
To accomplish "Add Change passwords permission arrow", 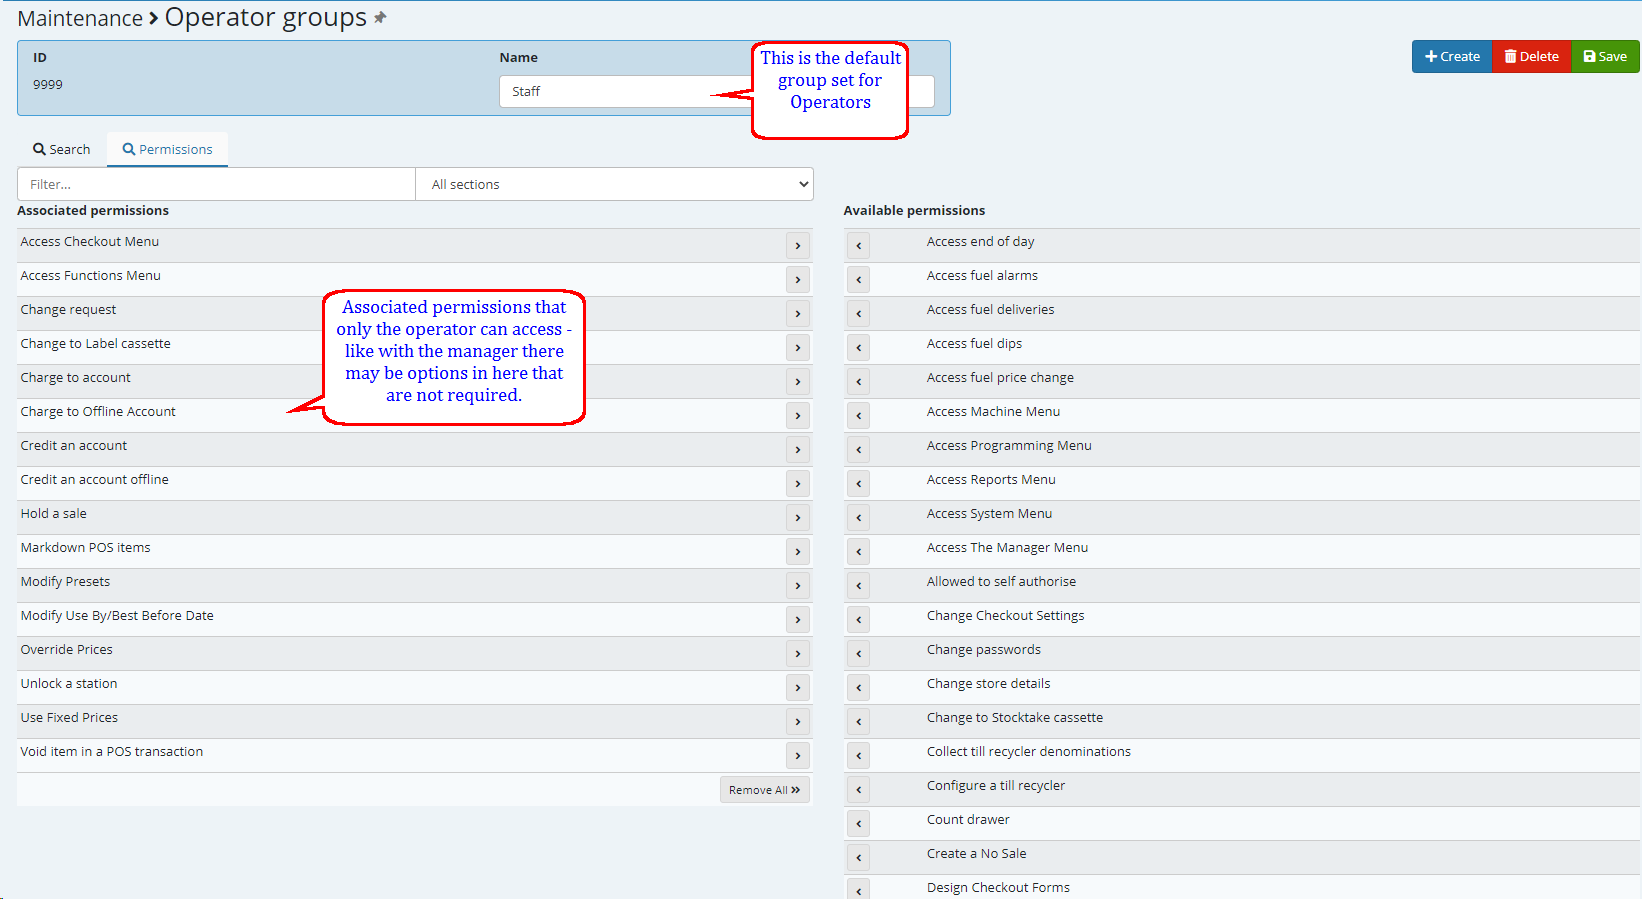I will point(858,654).
